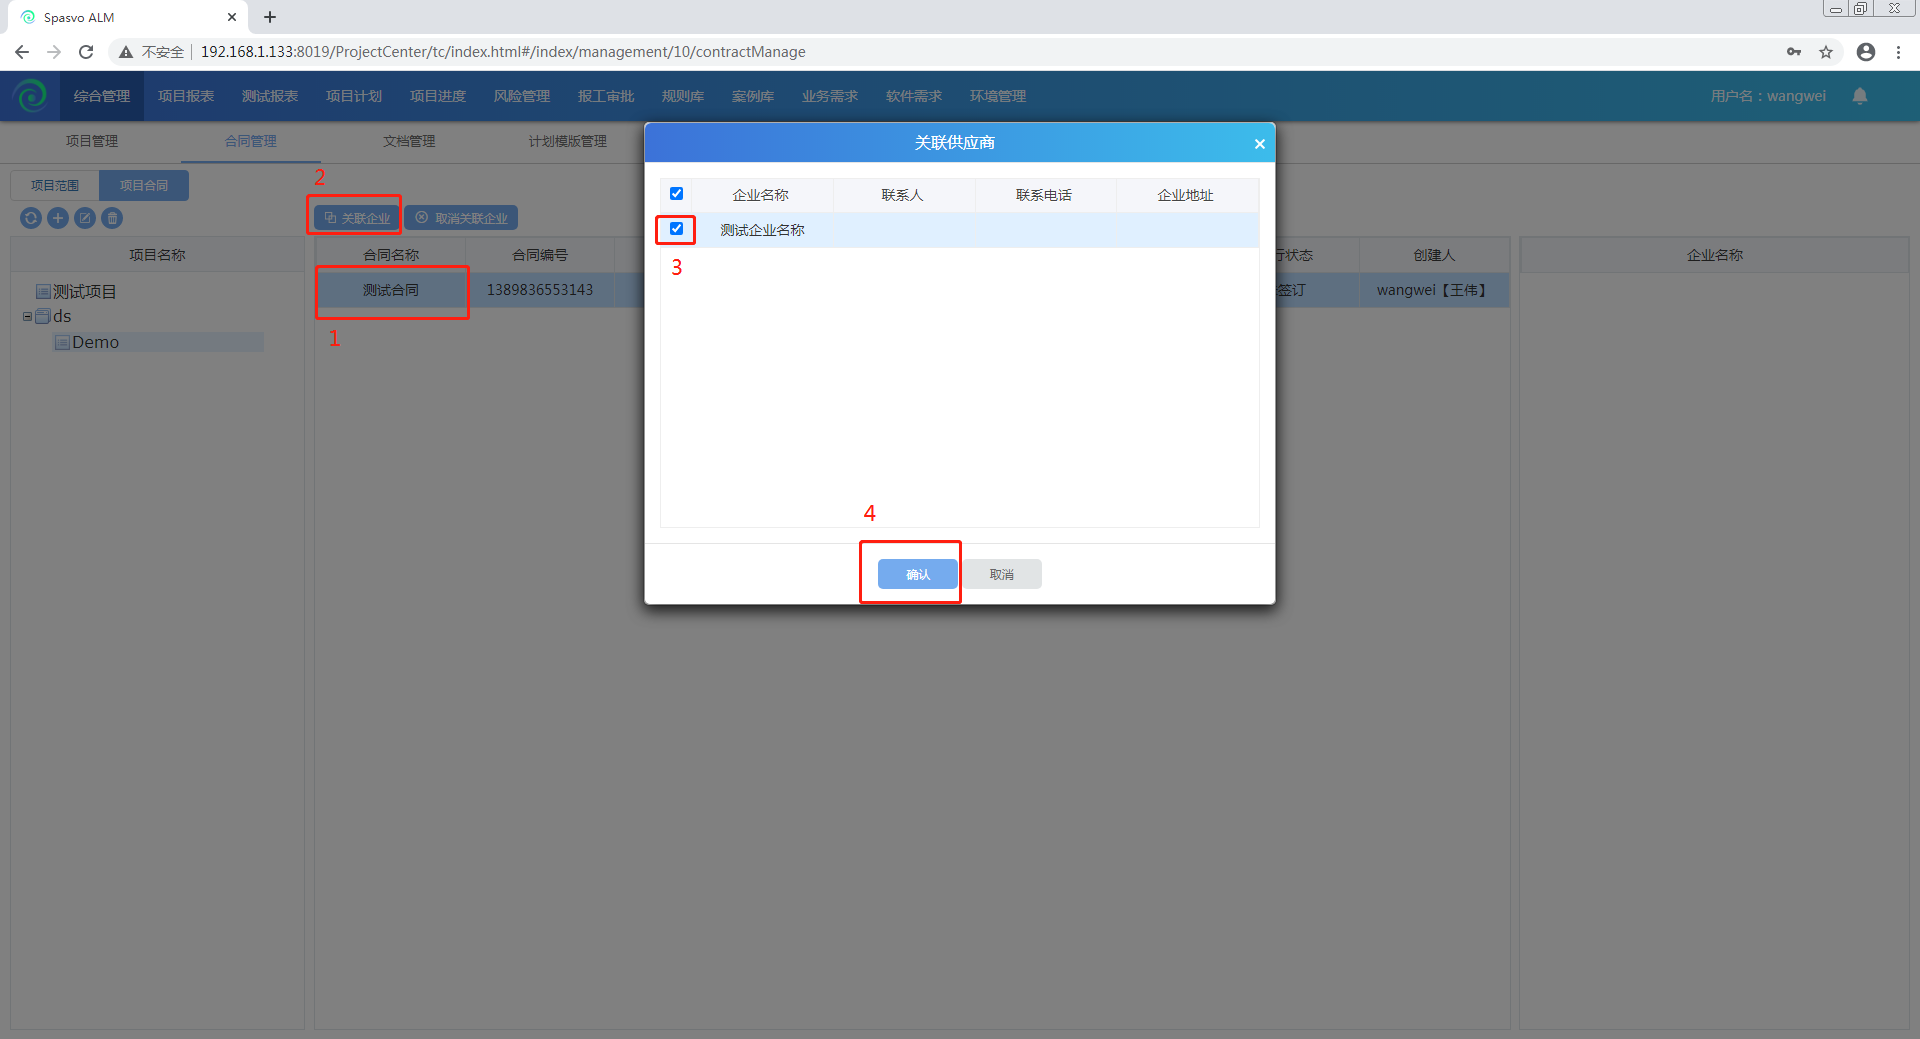Click the browser forward arrow
The width and height of the screenshot is (1920, 1039).
tap(54, 52)
